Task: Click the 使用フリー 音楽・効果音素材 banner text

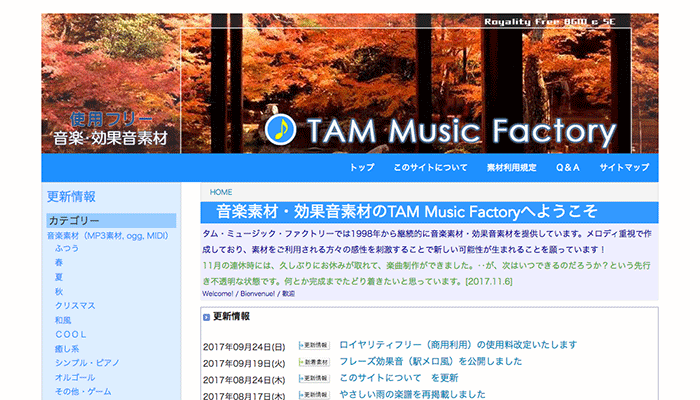Action: click(x=110, y=129)
